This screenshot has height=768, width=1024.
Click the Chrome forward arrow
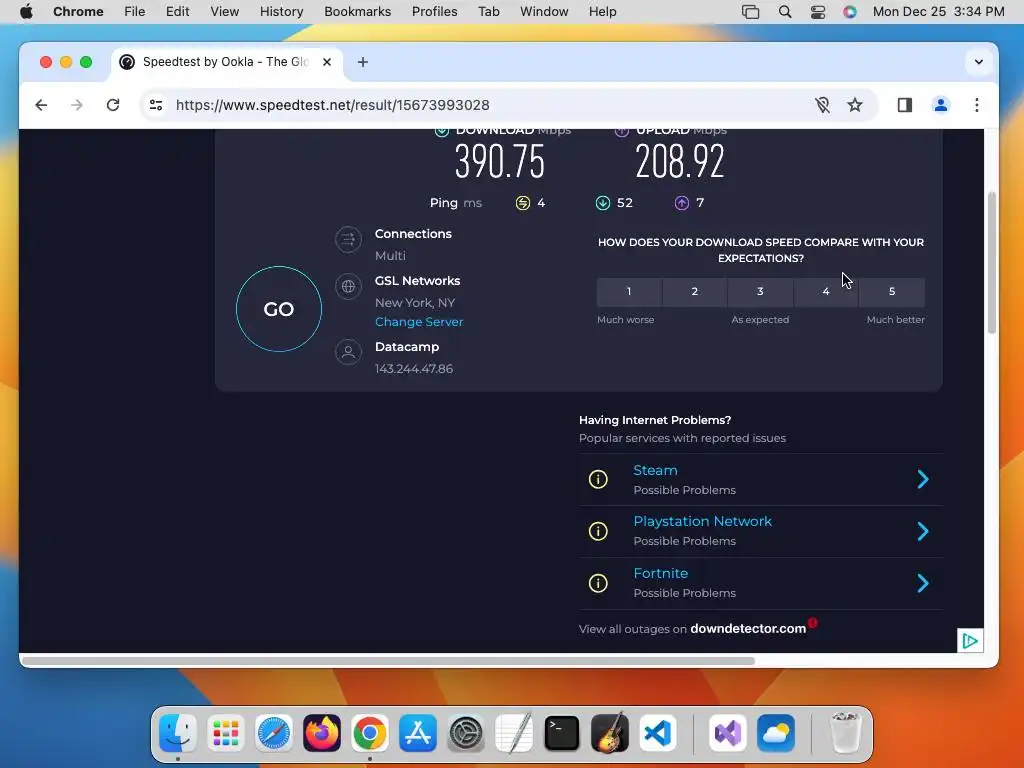(x=77, y=105)
